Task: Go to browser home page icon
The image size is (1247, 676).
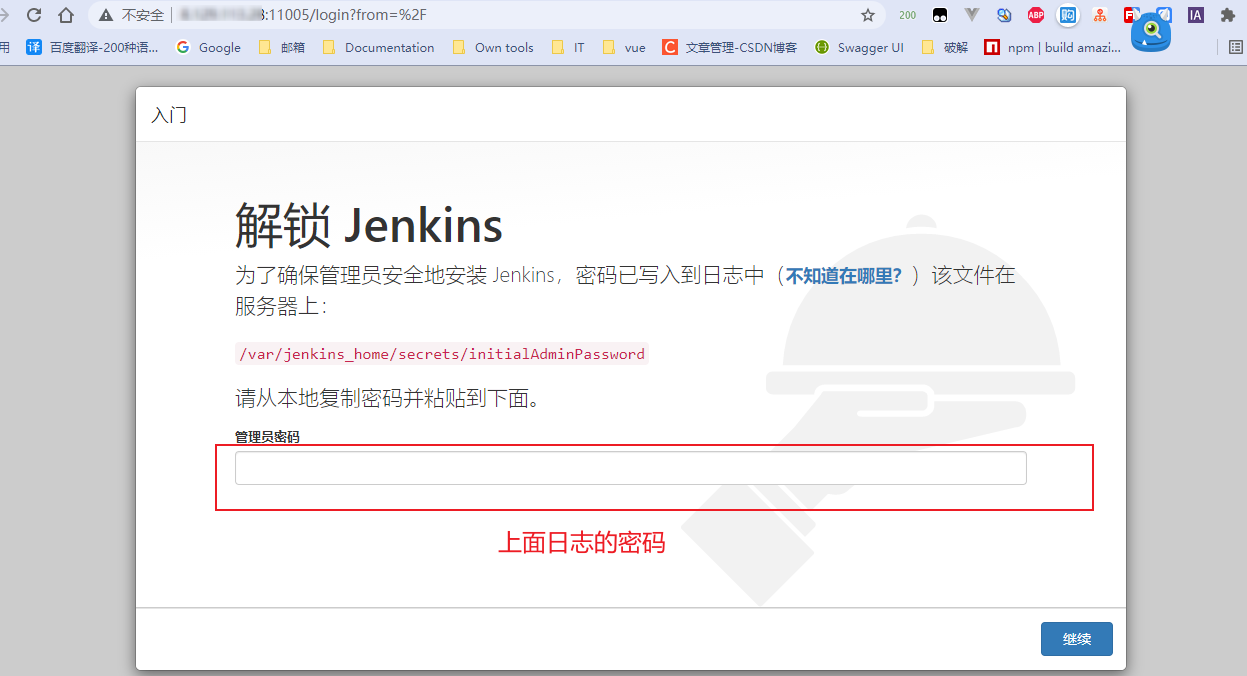Action: pyautogui.click(x=66, y=15)
